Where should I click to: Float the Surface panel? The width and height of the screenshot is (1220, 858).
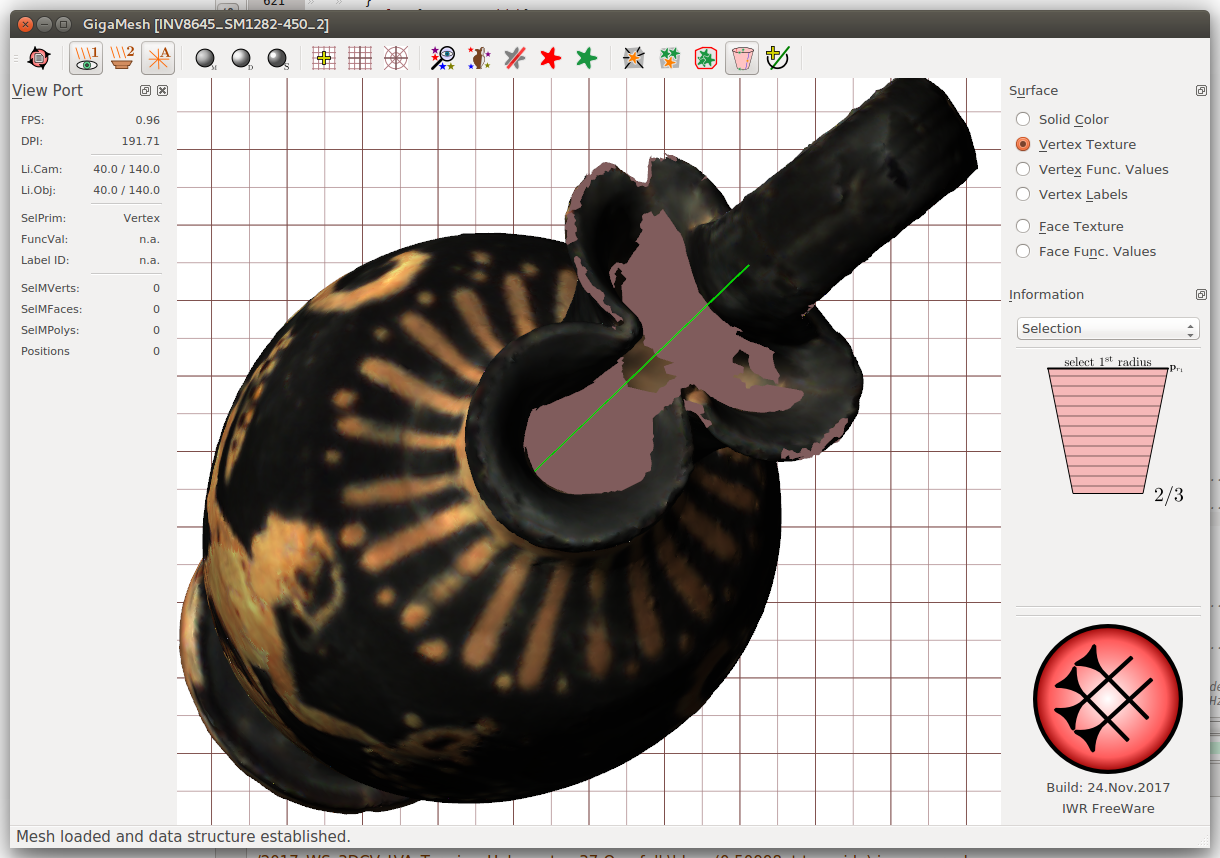point(1201,90)
